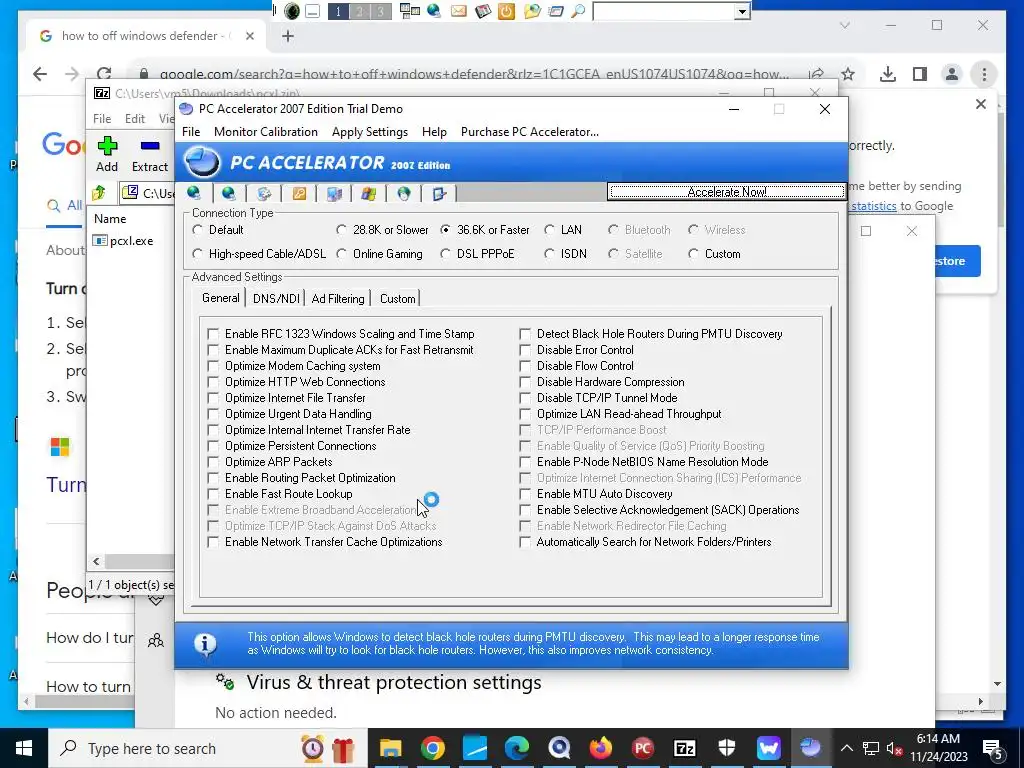Open File menu in PC Accelerator
Image resolution: width=1024 pixels, height=768 pixels.
click(x=191, y=132)
